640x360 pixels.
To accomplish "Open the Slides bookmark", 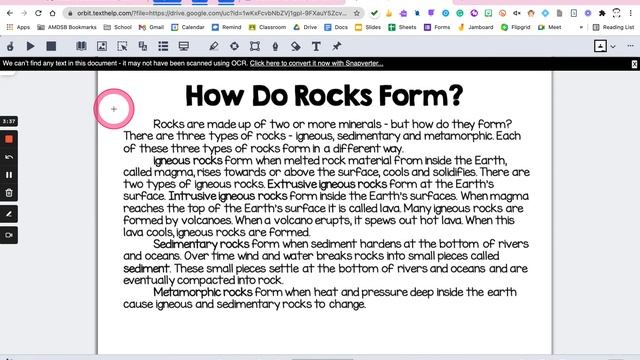I will (x=368, y=27).
